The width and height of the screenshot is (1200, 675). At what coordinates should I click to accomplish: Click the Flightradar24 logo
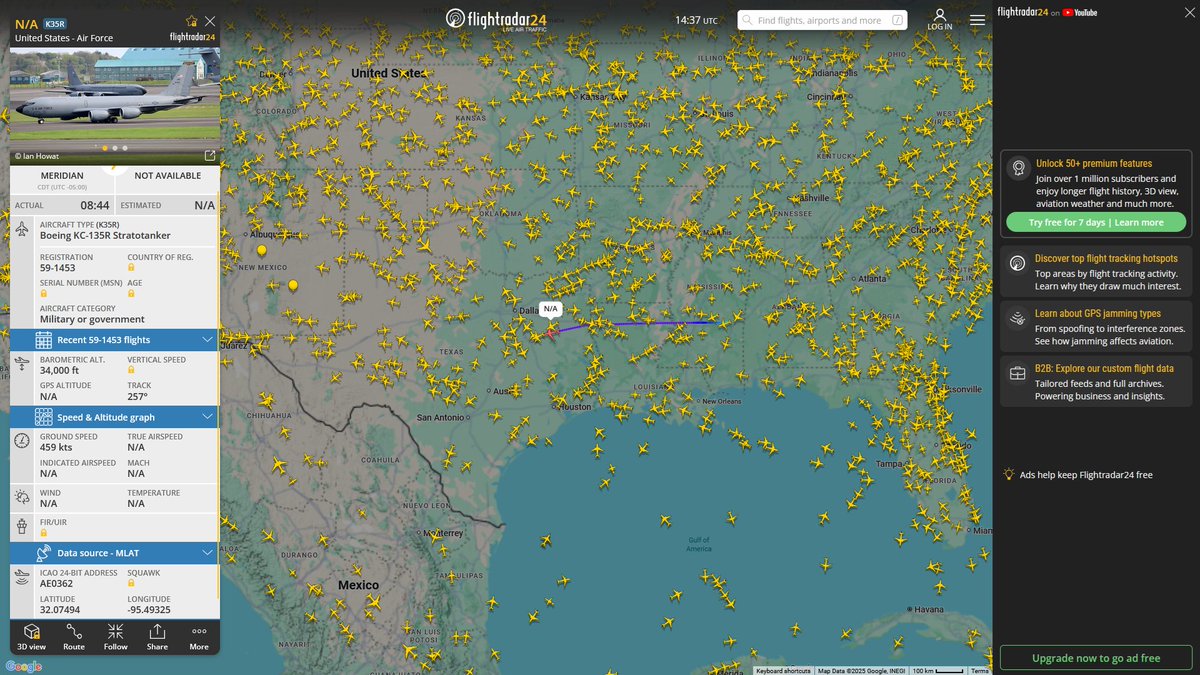pos(496,20)
